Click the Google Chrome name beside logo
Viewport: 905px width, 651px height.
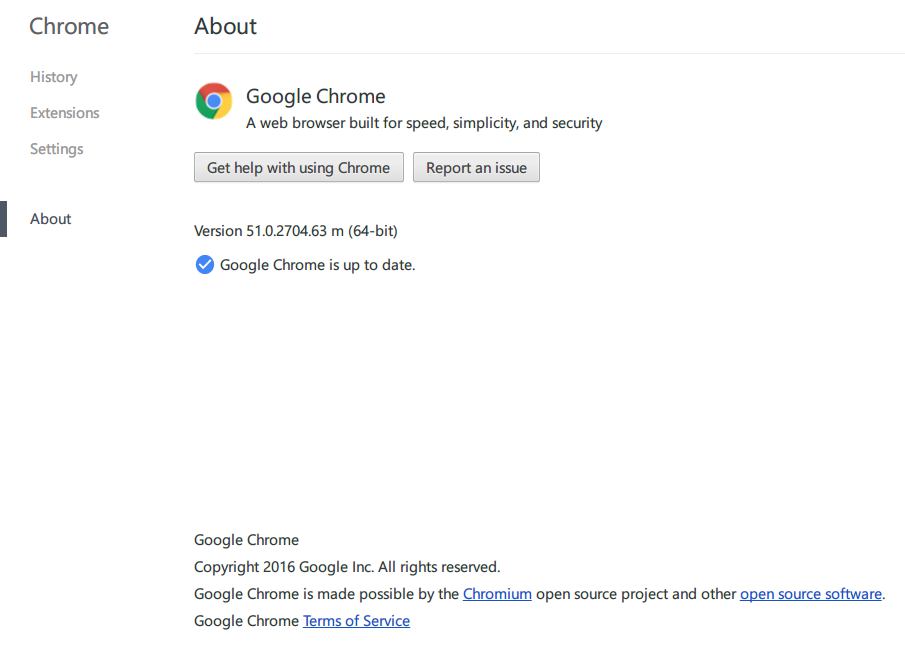tap(315, 97)
